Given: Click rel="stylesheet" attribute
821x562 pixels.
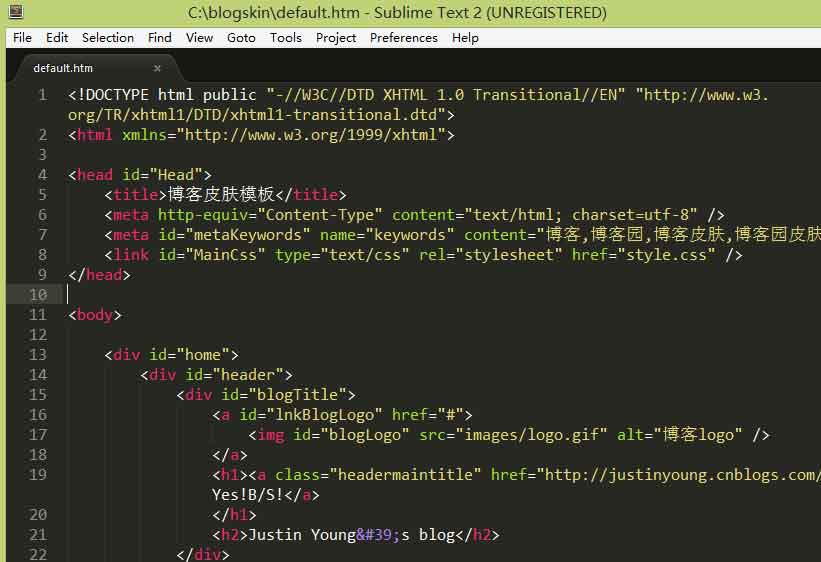Looking at the screenshot, I should coord(490,255).
